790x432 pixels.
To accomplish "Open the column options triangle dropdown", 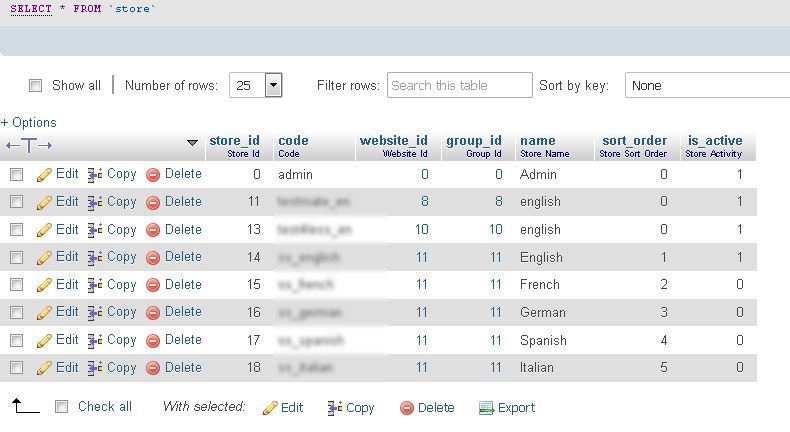I will 192,143.
